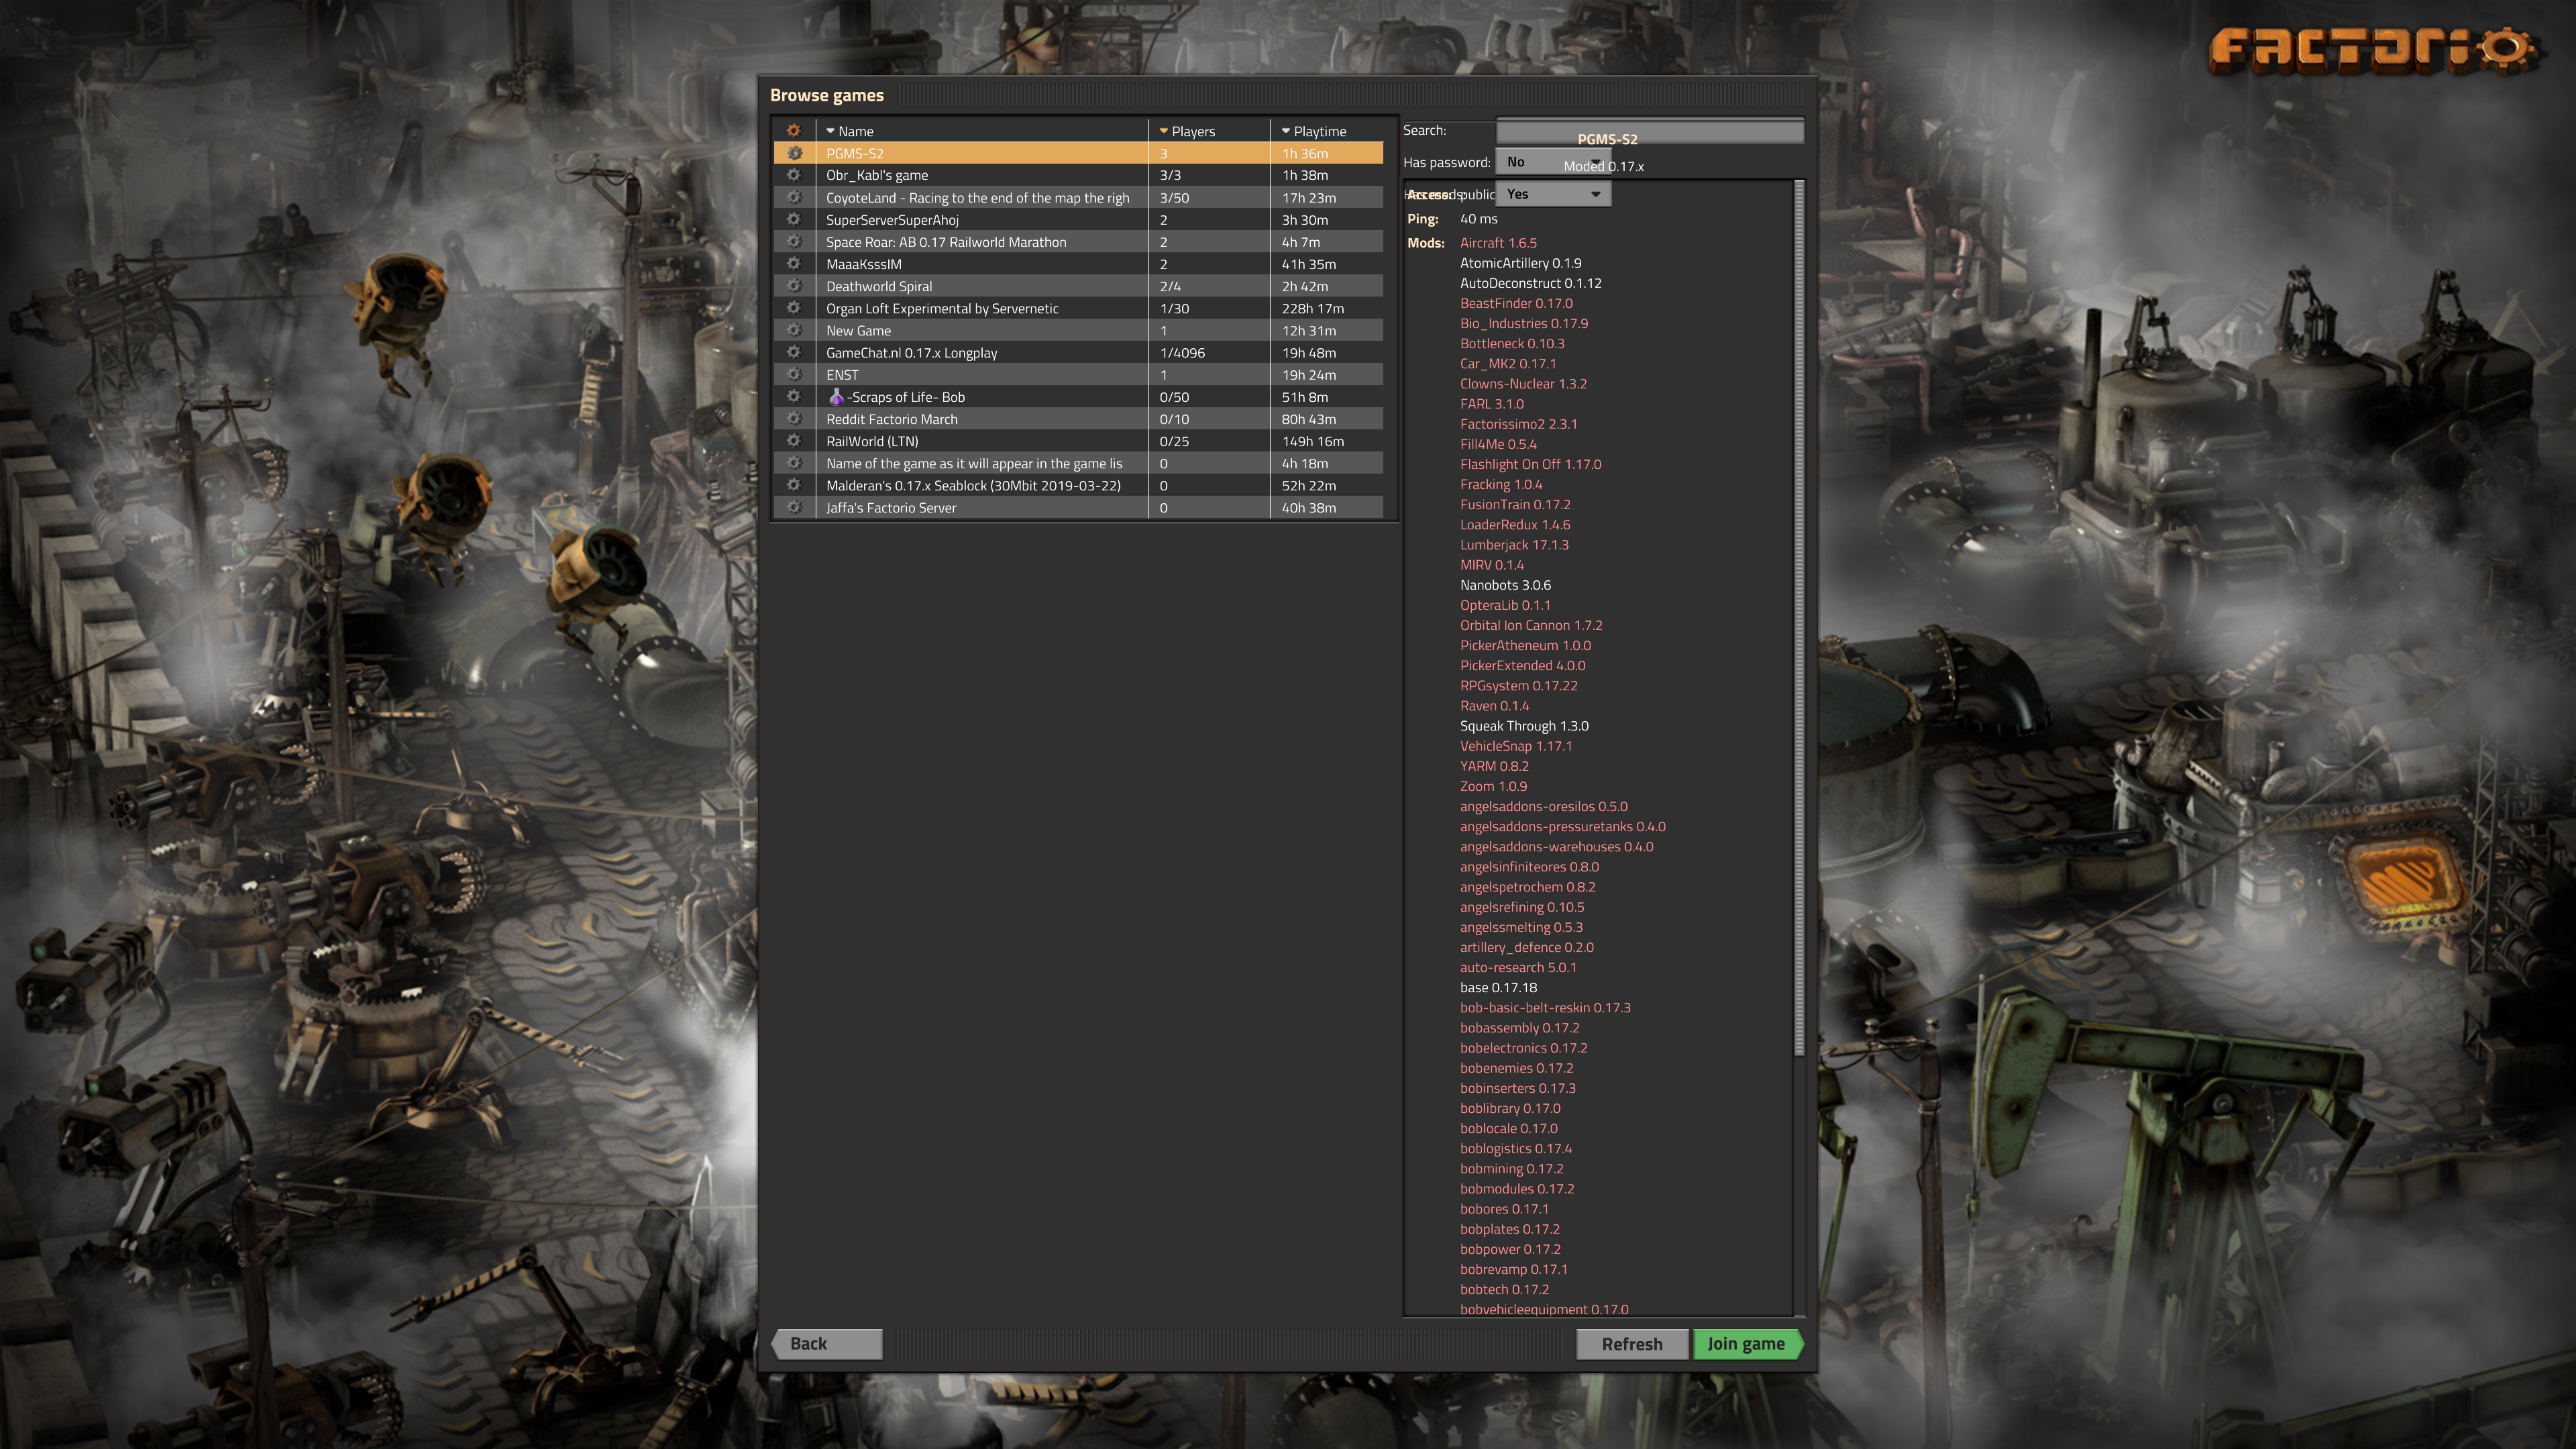Image resolution: width=2576 pixels, height=1449 pixels.
Task: Click Aircraft 1.6.5 mod entry
Action: 1498,242
